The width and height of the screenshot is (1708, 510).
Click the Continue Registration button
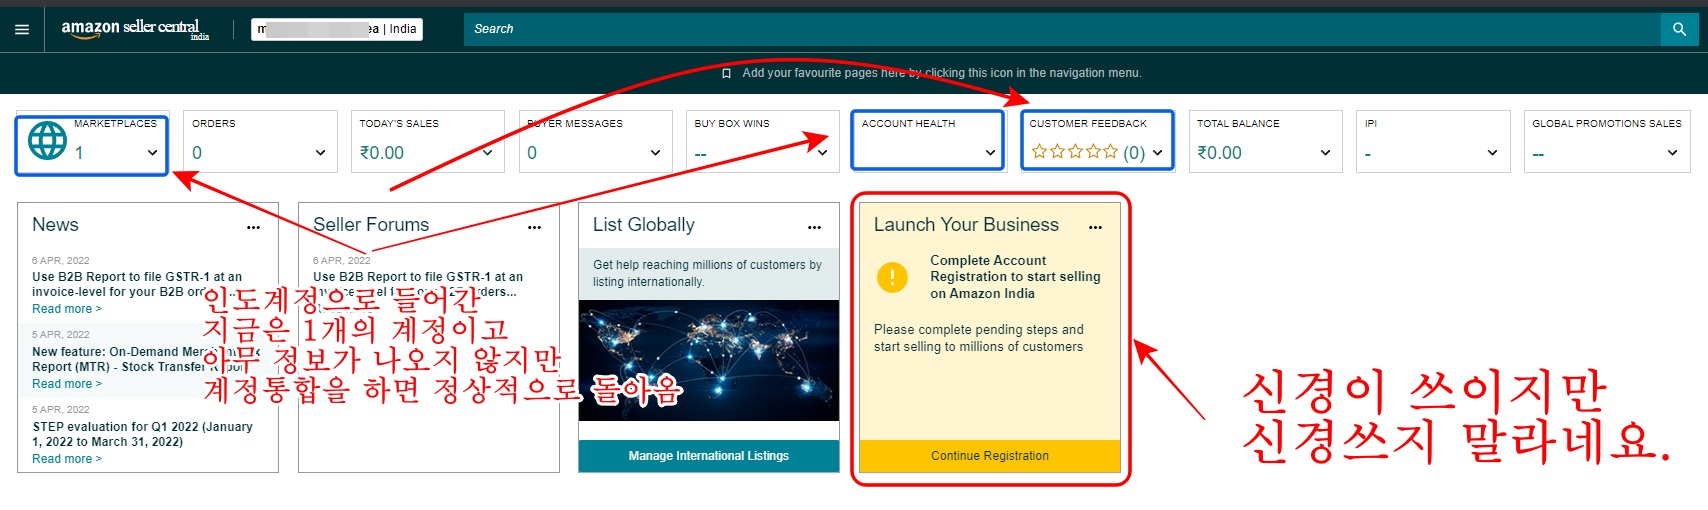pos(990,456)
